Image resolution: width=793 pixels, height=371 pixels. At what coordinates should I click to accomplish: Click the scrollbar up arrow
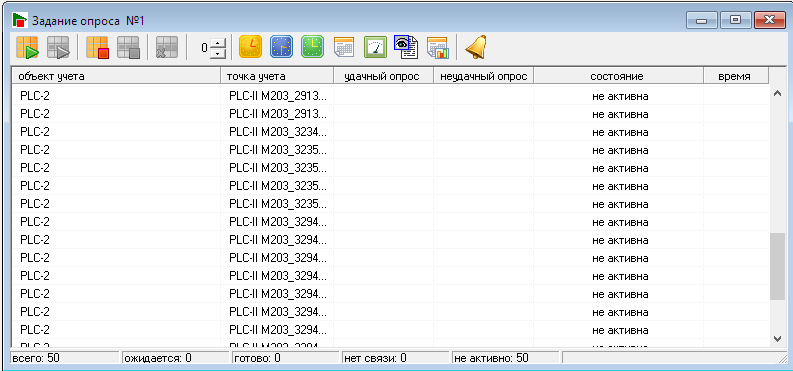pyautogui.click(x=778, y=94)
